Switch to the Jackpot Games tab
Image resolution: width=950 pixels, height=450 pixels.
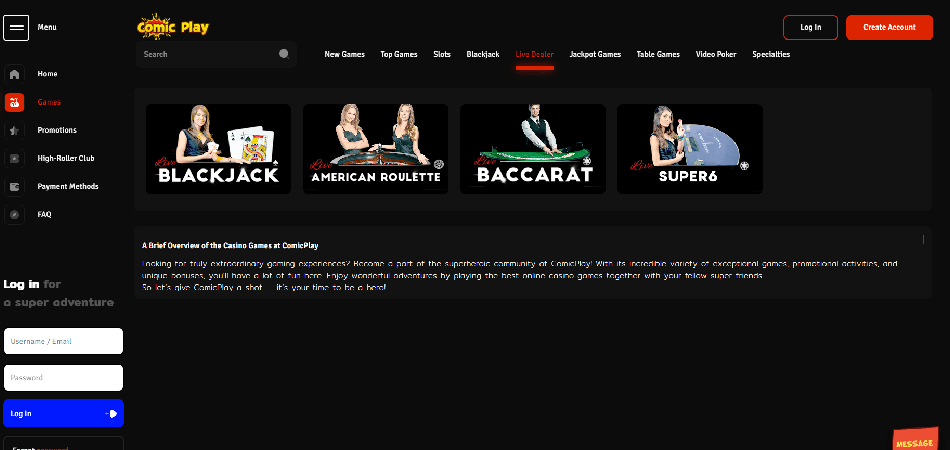coord(595,54)
